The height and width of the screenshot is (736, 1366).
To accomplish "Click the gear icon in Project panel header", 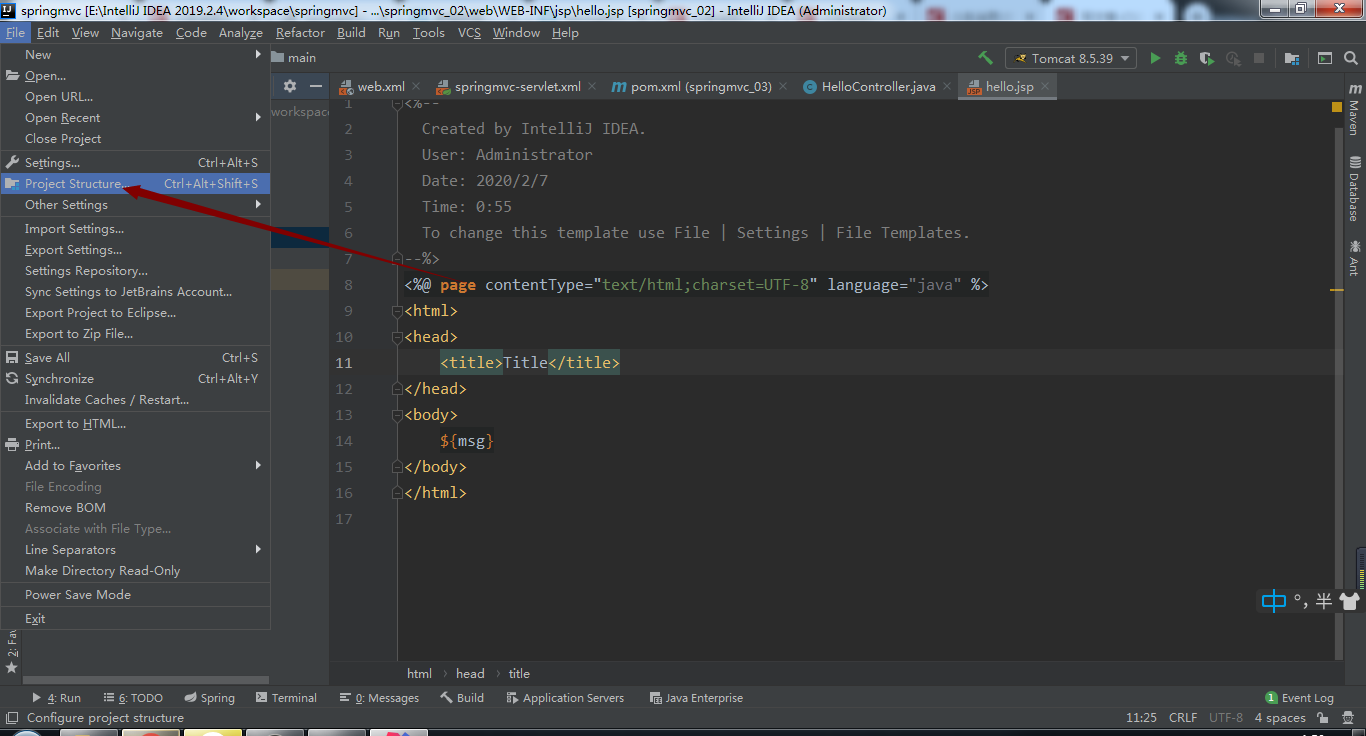I will [290, 86].
